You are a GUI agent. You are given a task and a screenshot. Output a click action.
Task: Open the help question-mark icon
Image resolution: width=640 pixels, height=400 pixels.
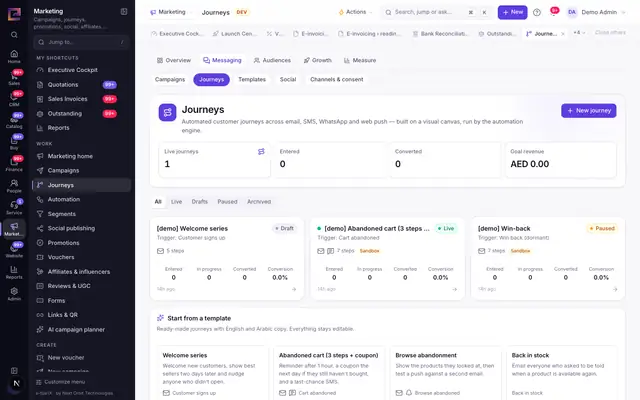click(x=537, y=12)
